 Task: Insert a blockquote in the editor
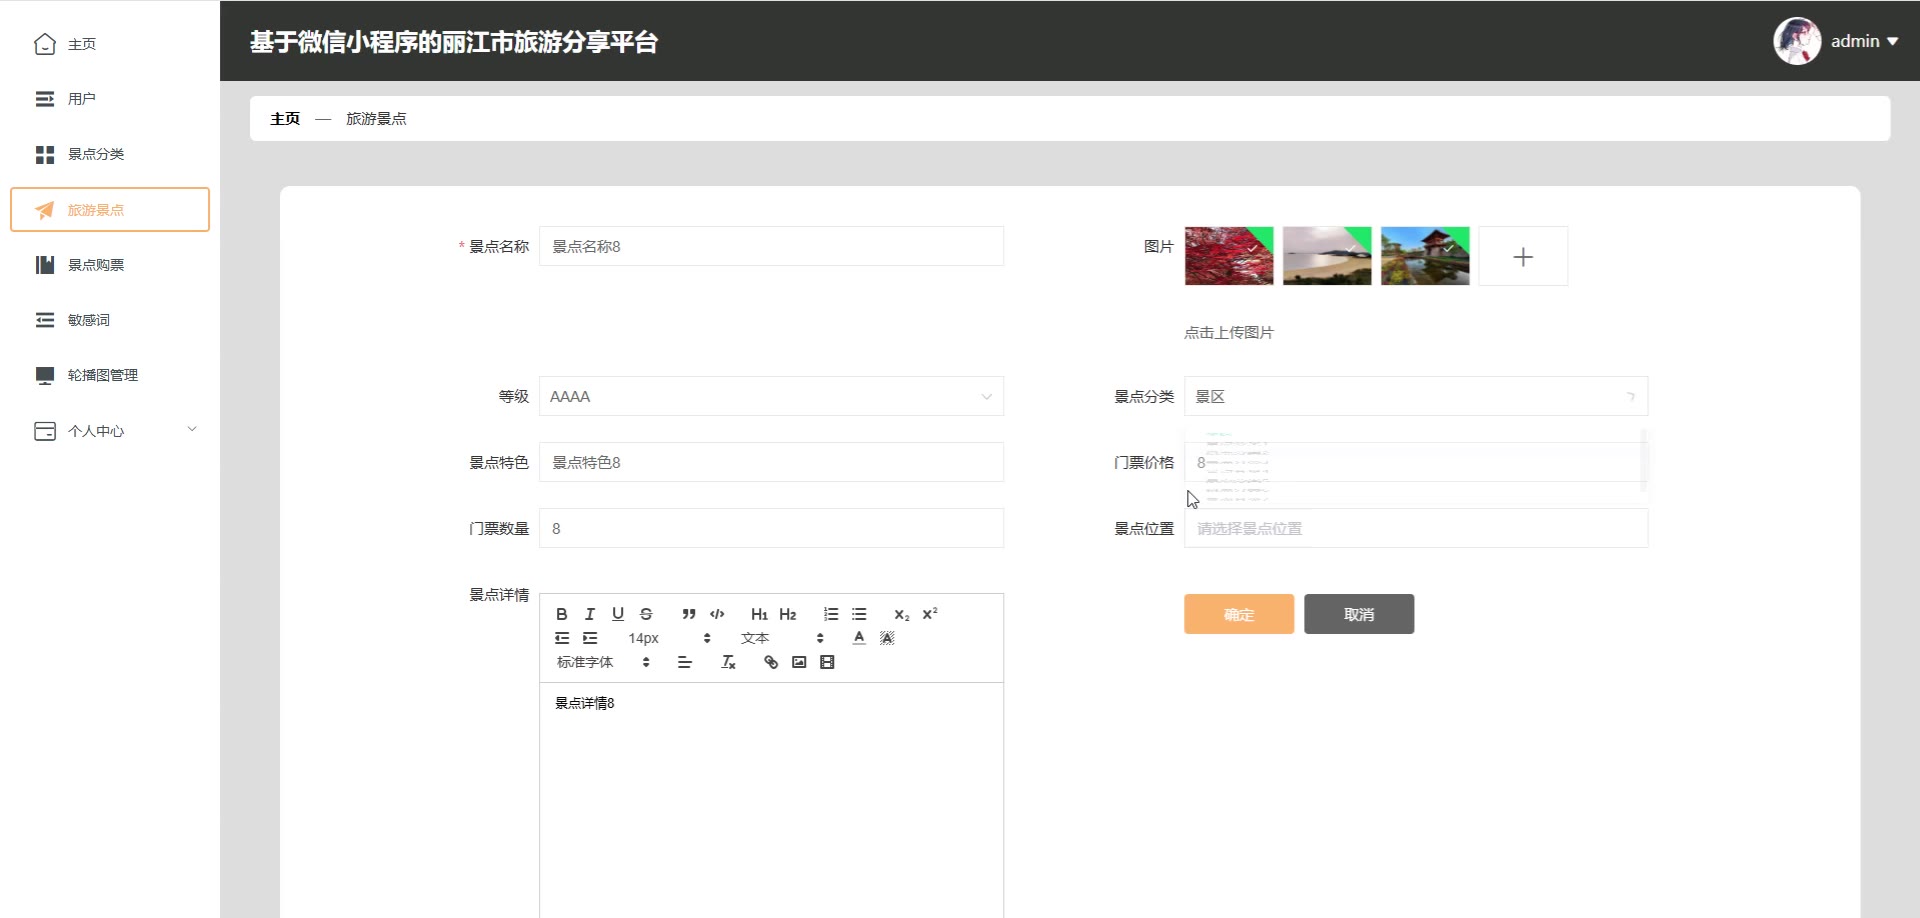pos(688,614)
